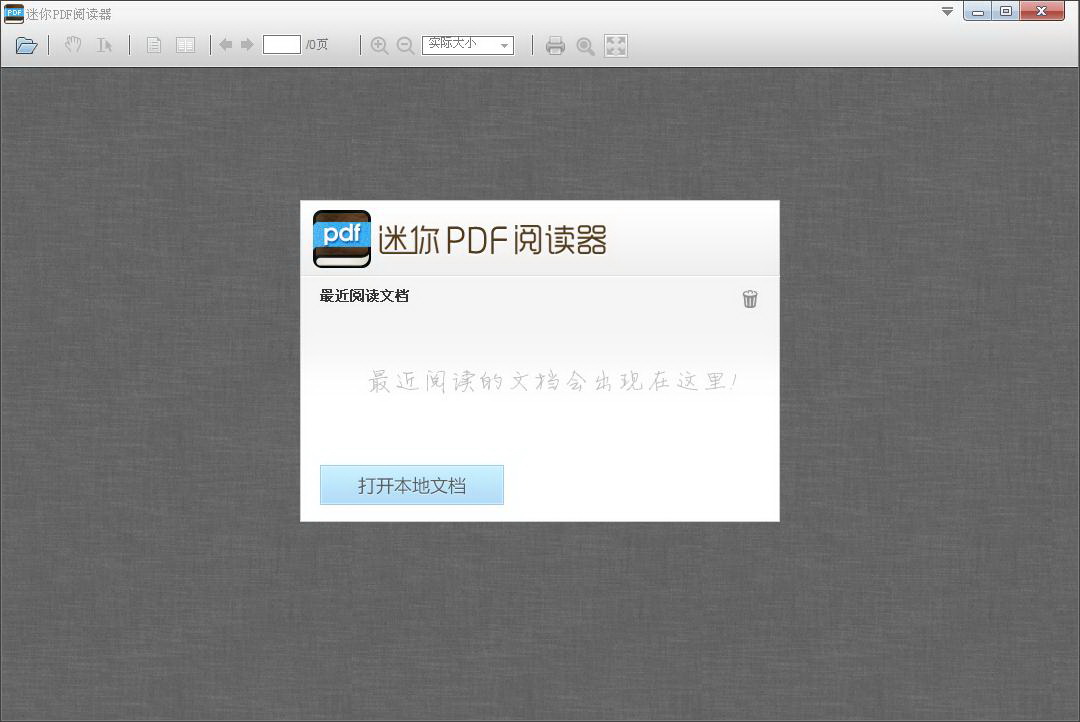Zoom in with magnifier plus icon
The image size is (1080, 722).
379,45
